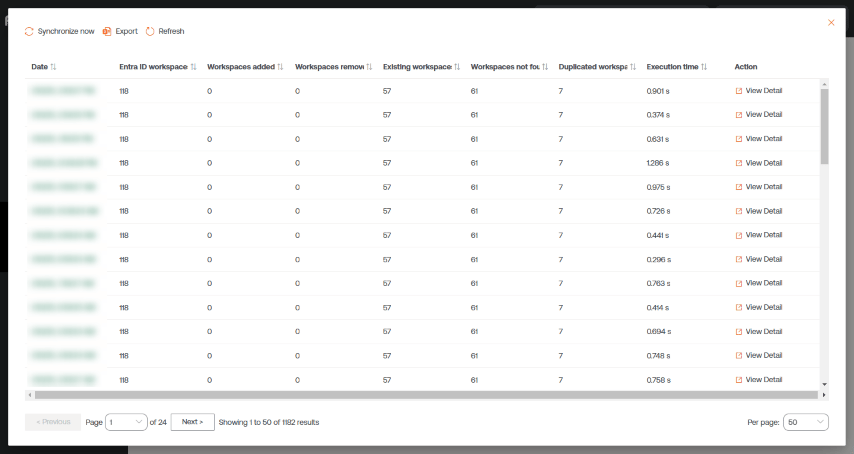The image size is (854, 454).
Task: Click the Action column header
Action: pyautogui.click(x=746, y=67)
